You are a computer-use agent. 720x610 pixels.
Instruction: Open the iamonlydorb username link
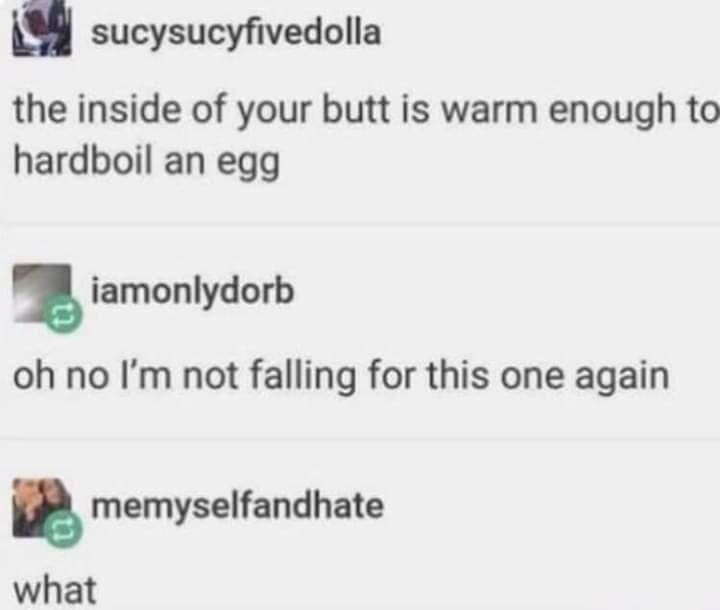pyautogui.click(x=193, y=292)
